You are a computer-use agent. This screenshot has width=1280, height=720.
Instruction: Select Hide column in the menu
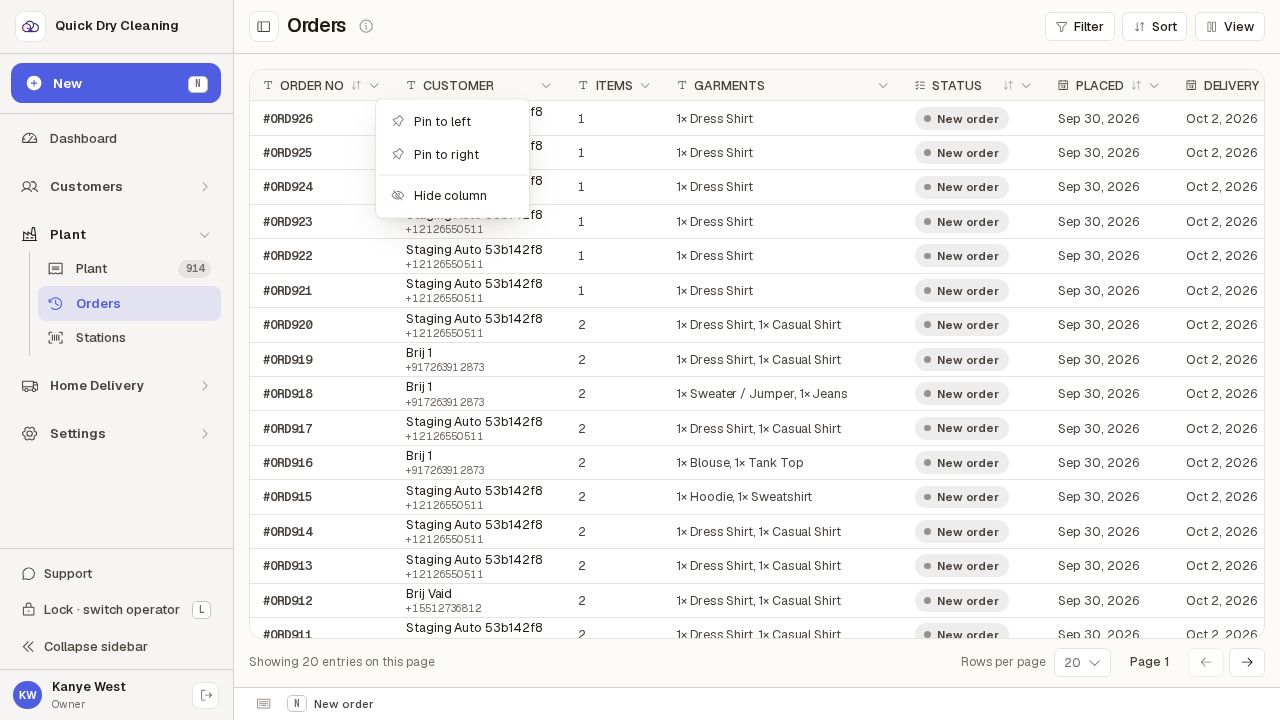(452, 196)
